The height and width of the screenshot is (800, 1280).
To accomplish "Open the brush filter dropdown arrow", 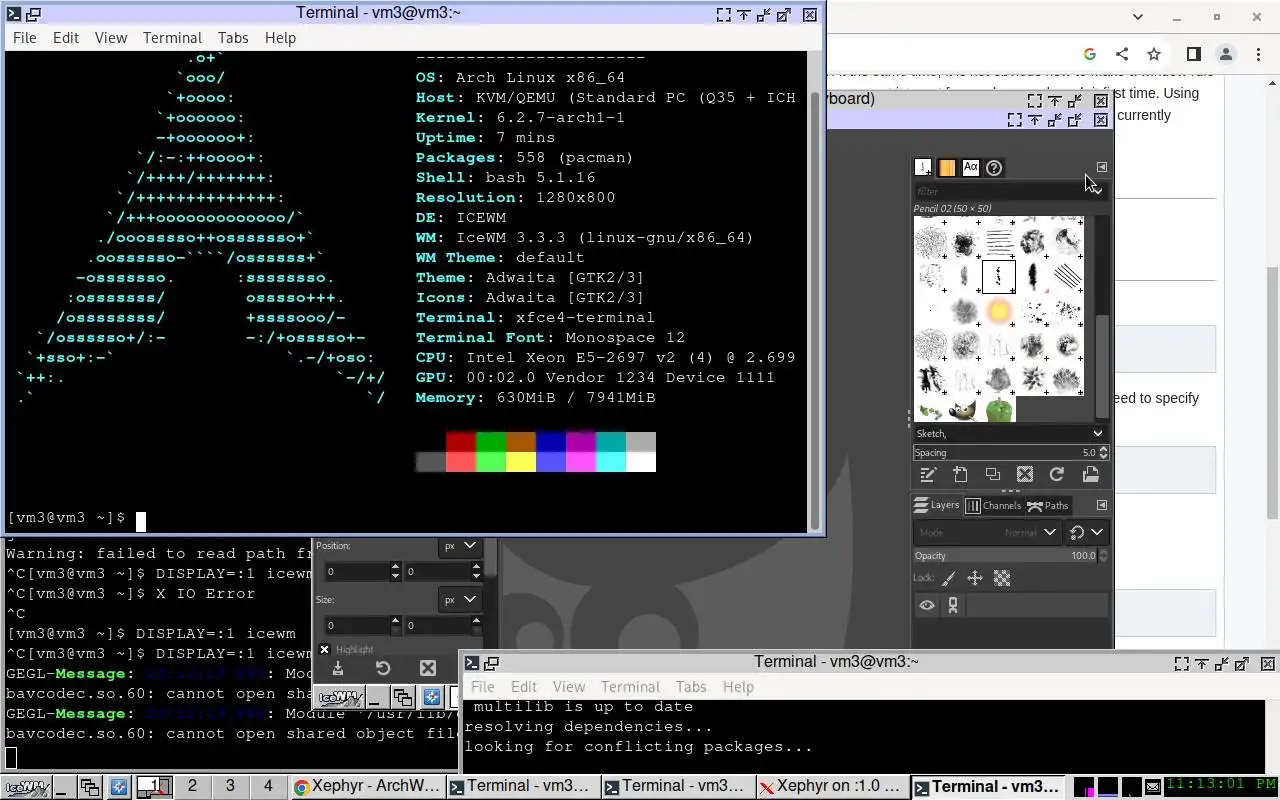I will (x=1097, y=191).
